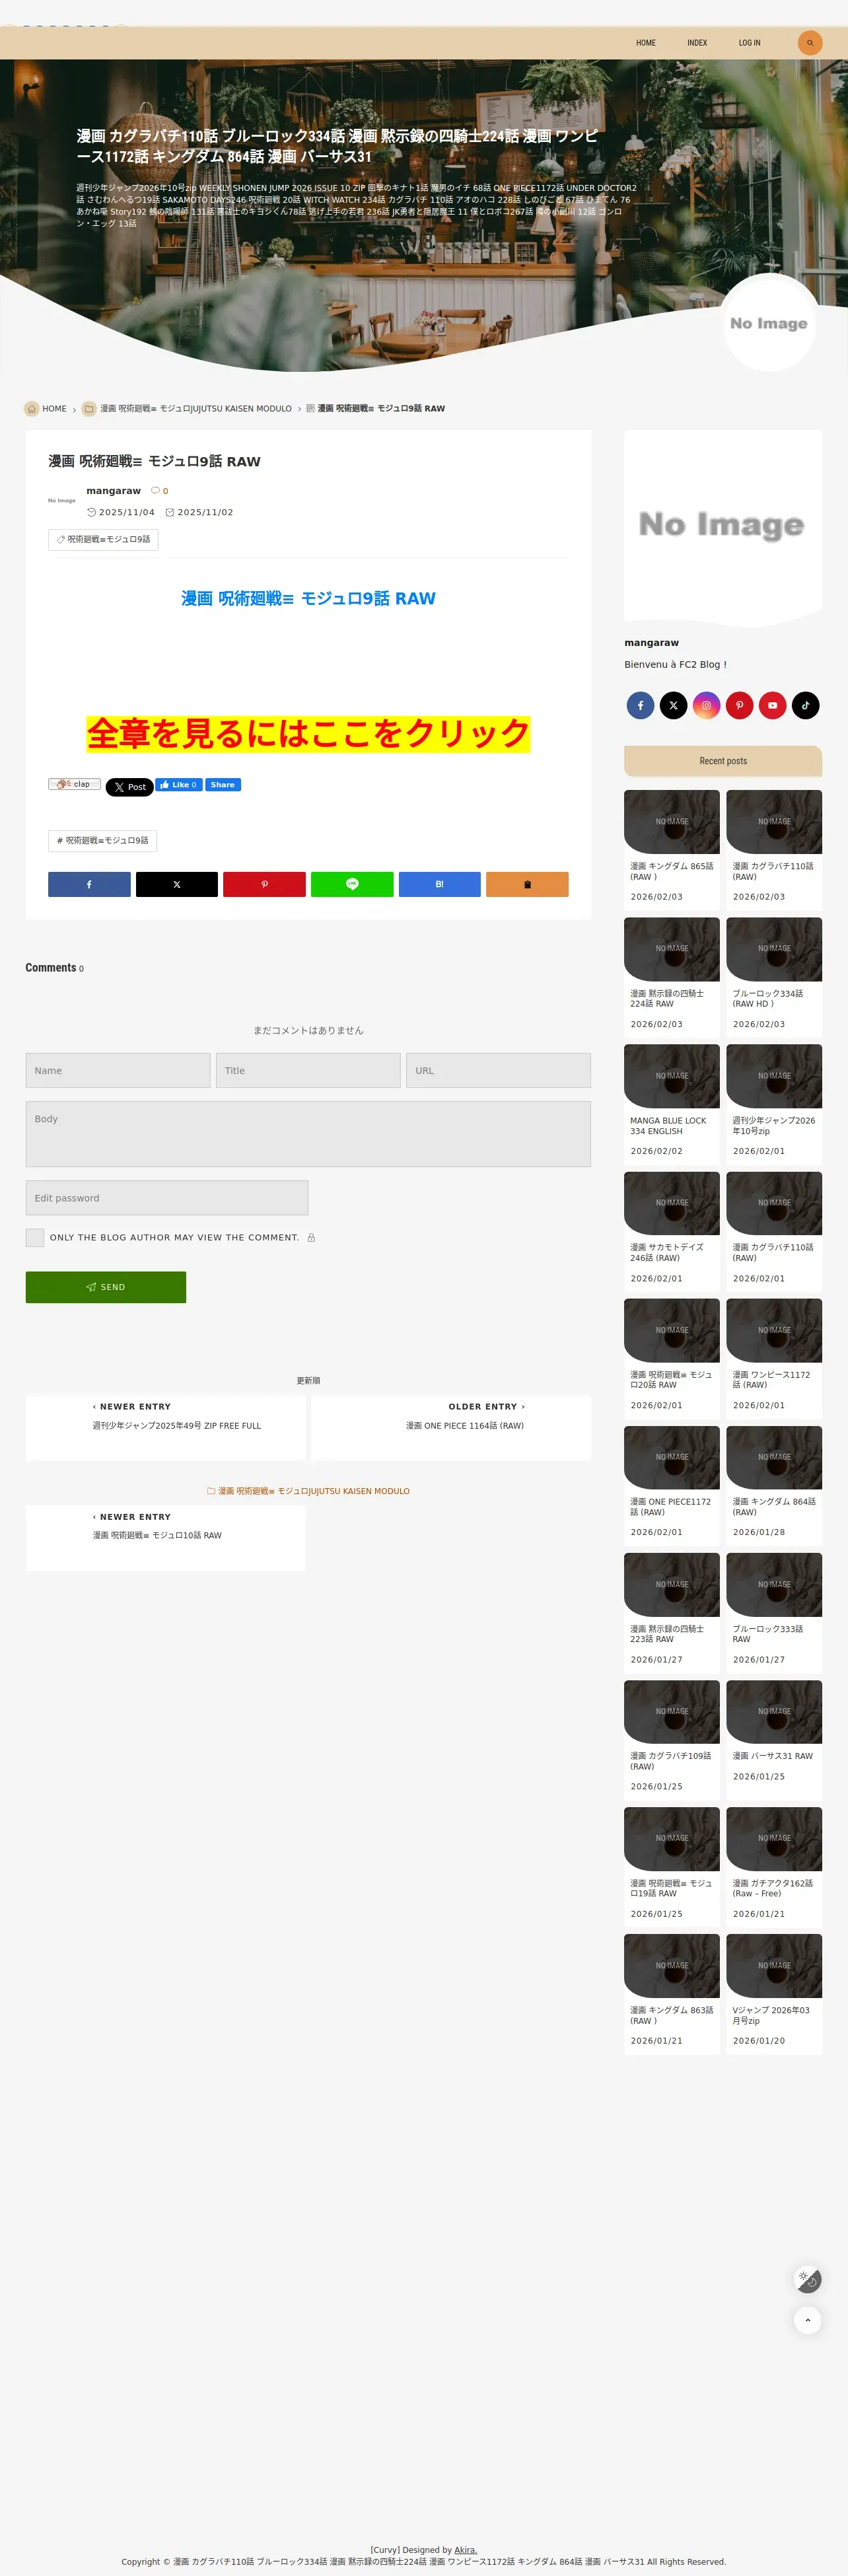Viewport: 848px width, 2576px height.
Task: Open older entry ONE PIECE 1164話 (RAW)
Action: point(451,1427)
